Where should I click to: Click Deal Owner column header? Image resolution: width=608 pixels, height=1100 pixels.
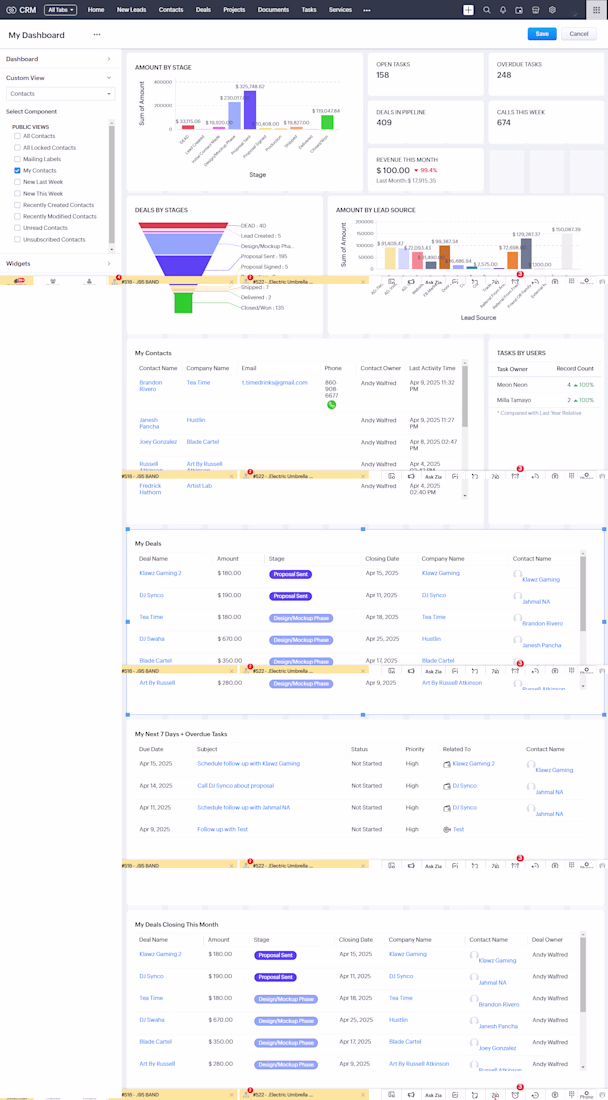pyautogui.click(x=548, y=939)
